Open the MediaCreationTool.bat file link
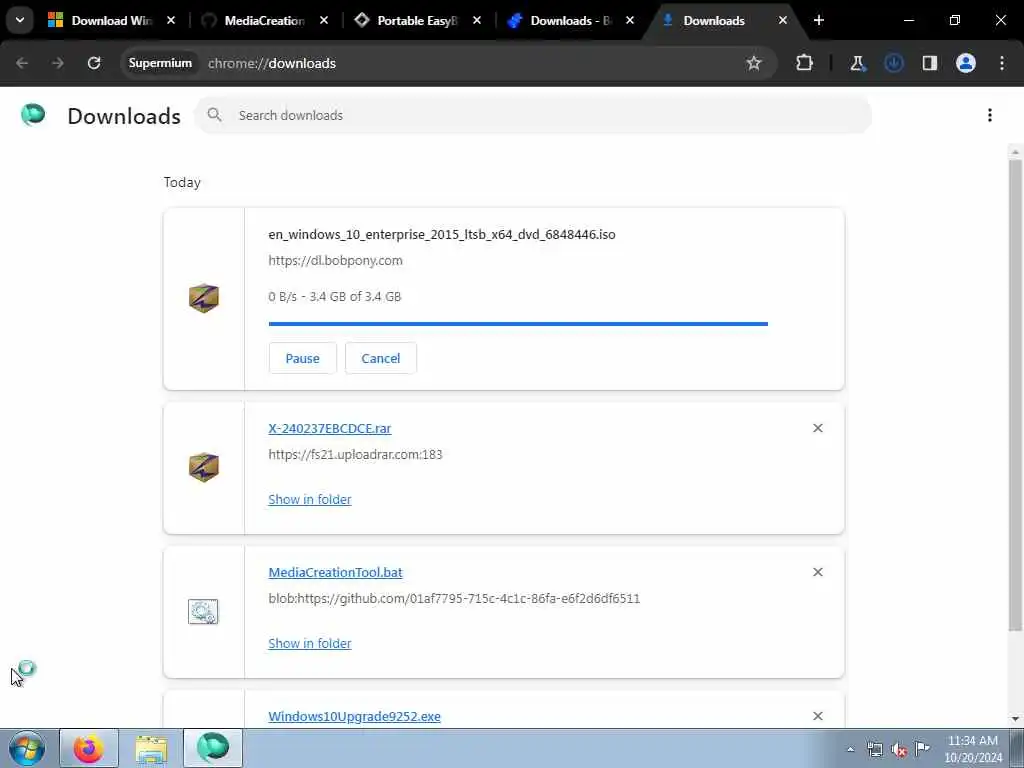 click(335, 573)
